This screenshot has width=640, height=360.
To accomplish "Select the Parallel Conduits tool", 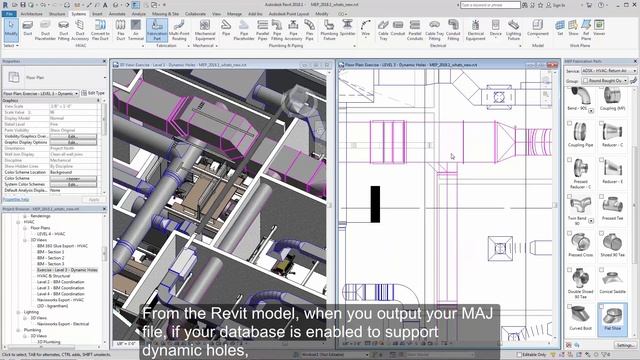I will [x=415, y=30].
